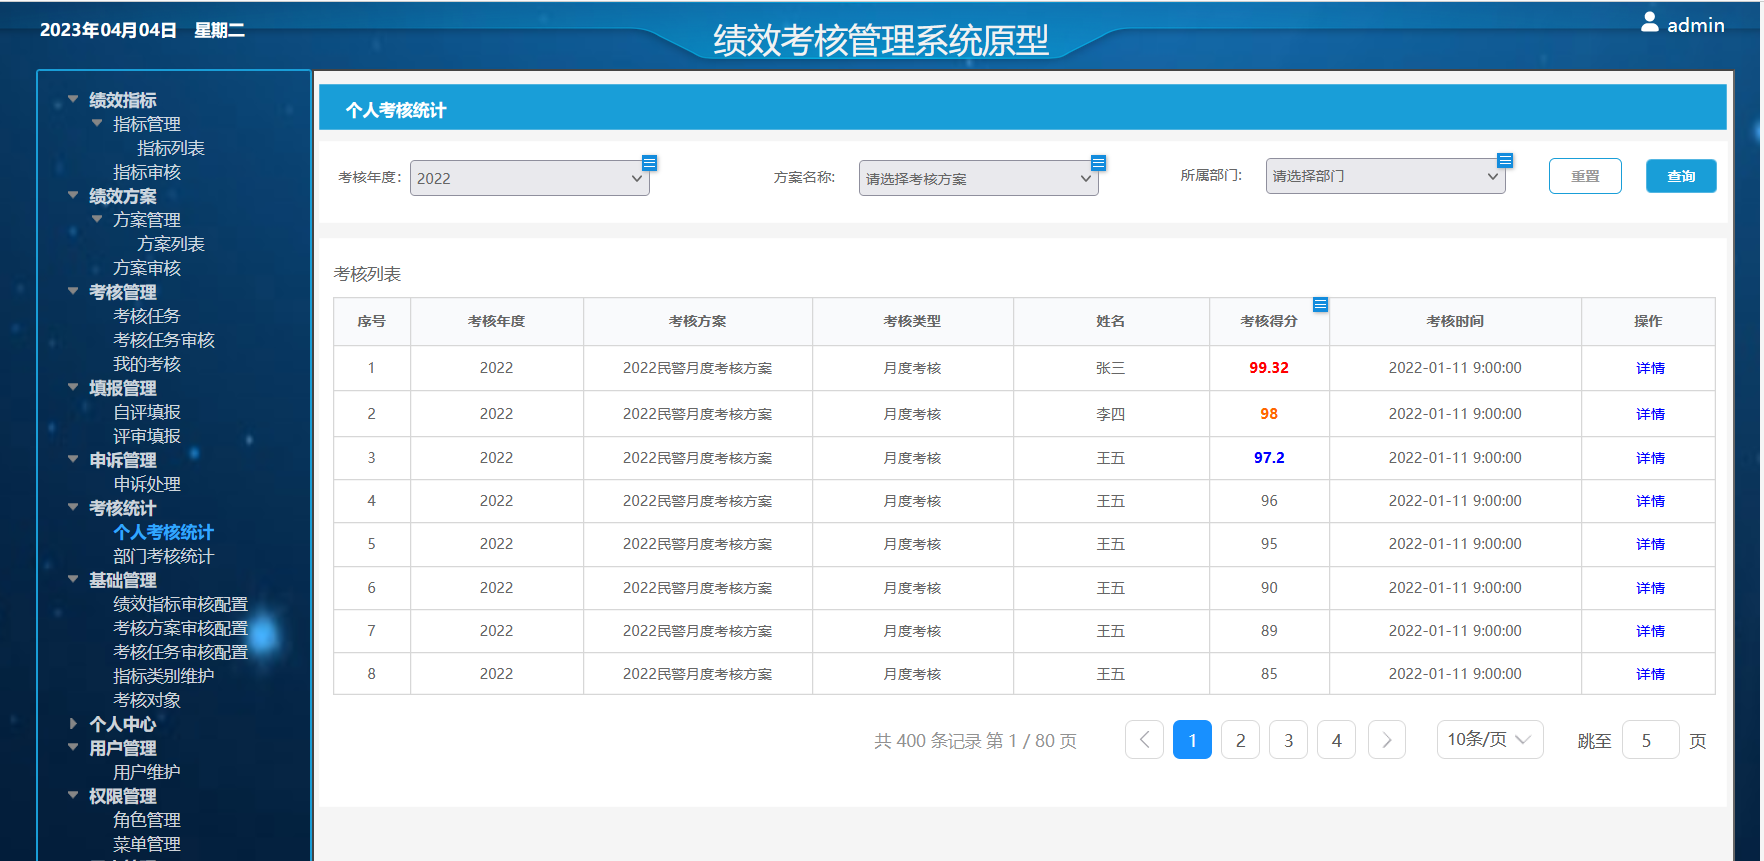Collapse the 申诉管理 tree node

coord(73,459)
